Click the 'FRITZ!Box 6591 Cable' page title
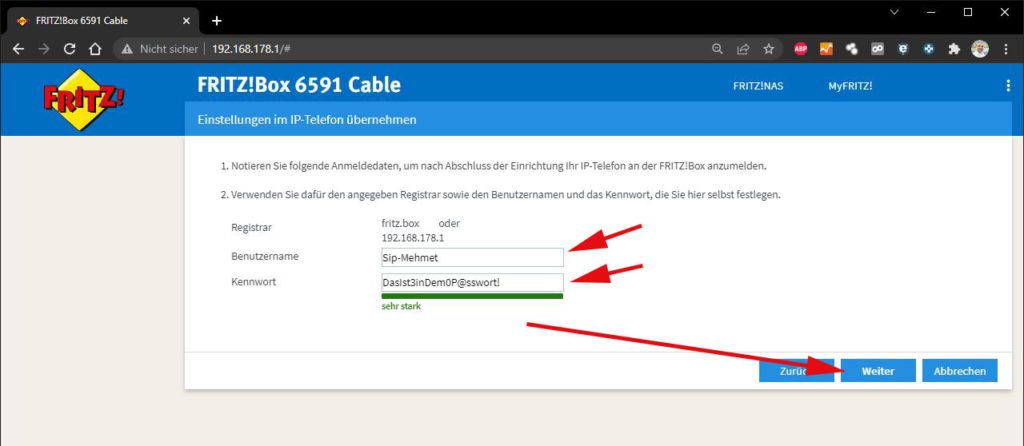The height and width of the screenshot is (446, 1024). (299, 85)
